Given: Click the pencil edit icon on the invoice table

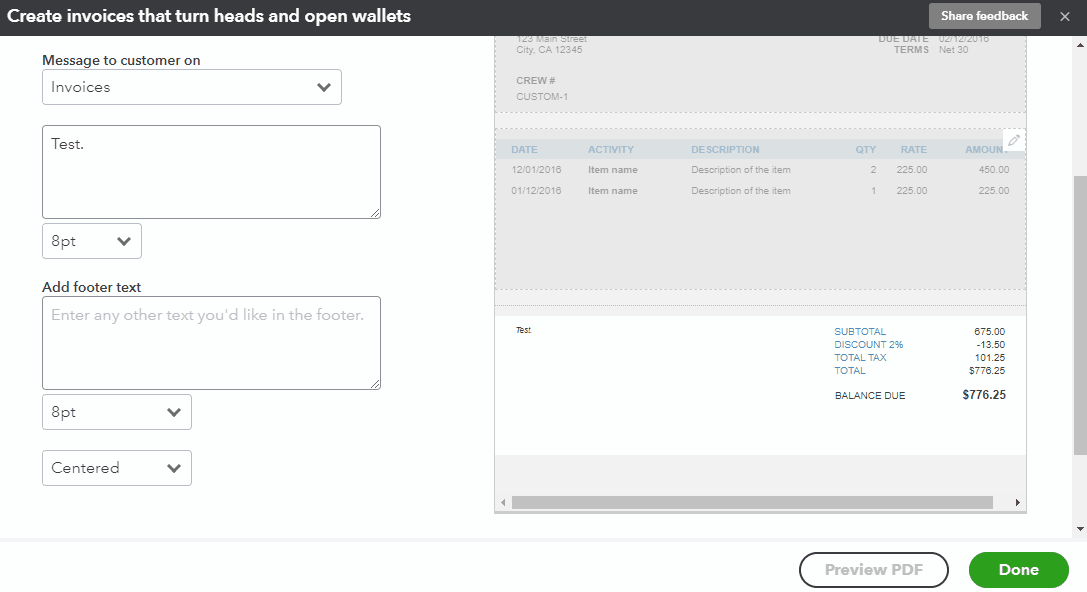Looking at the screenshot, I should pyautogui.click(x=1014, y=139).
